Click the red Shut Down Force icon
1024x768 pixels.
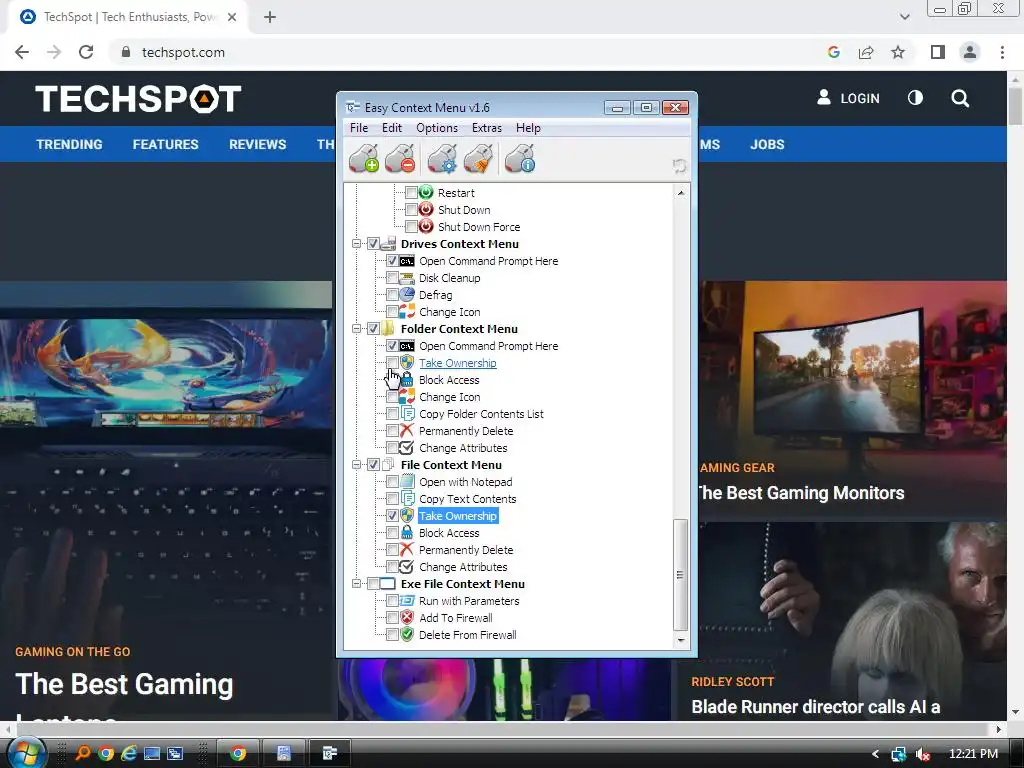(426, 227)
